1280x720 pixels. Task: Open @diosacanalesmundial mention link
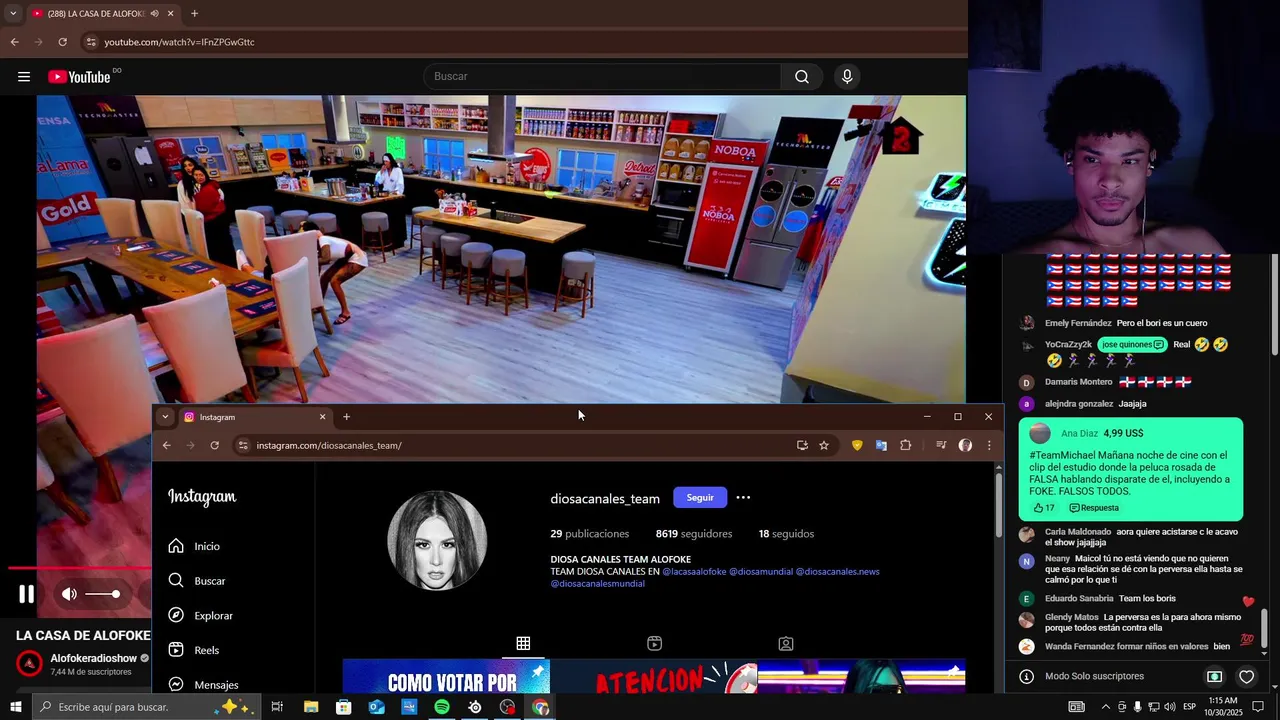tap(598, 584)
